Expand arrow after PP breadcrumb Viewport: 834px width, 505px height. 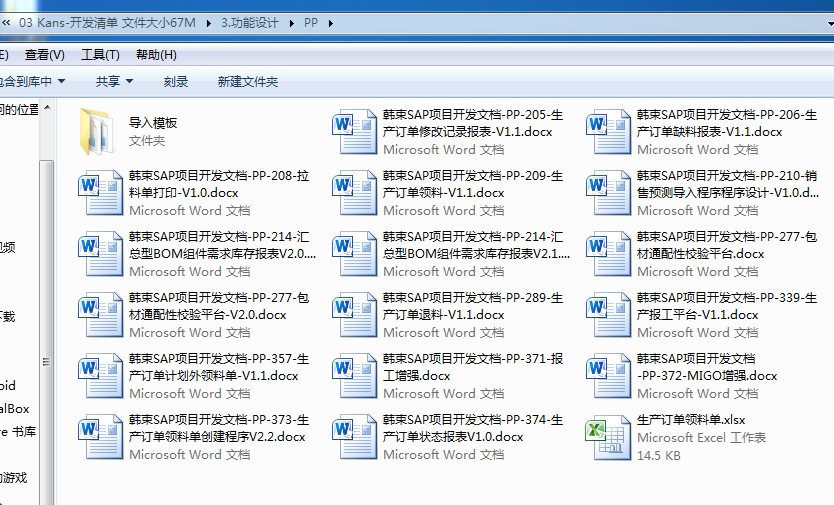[331, 23]
